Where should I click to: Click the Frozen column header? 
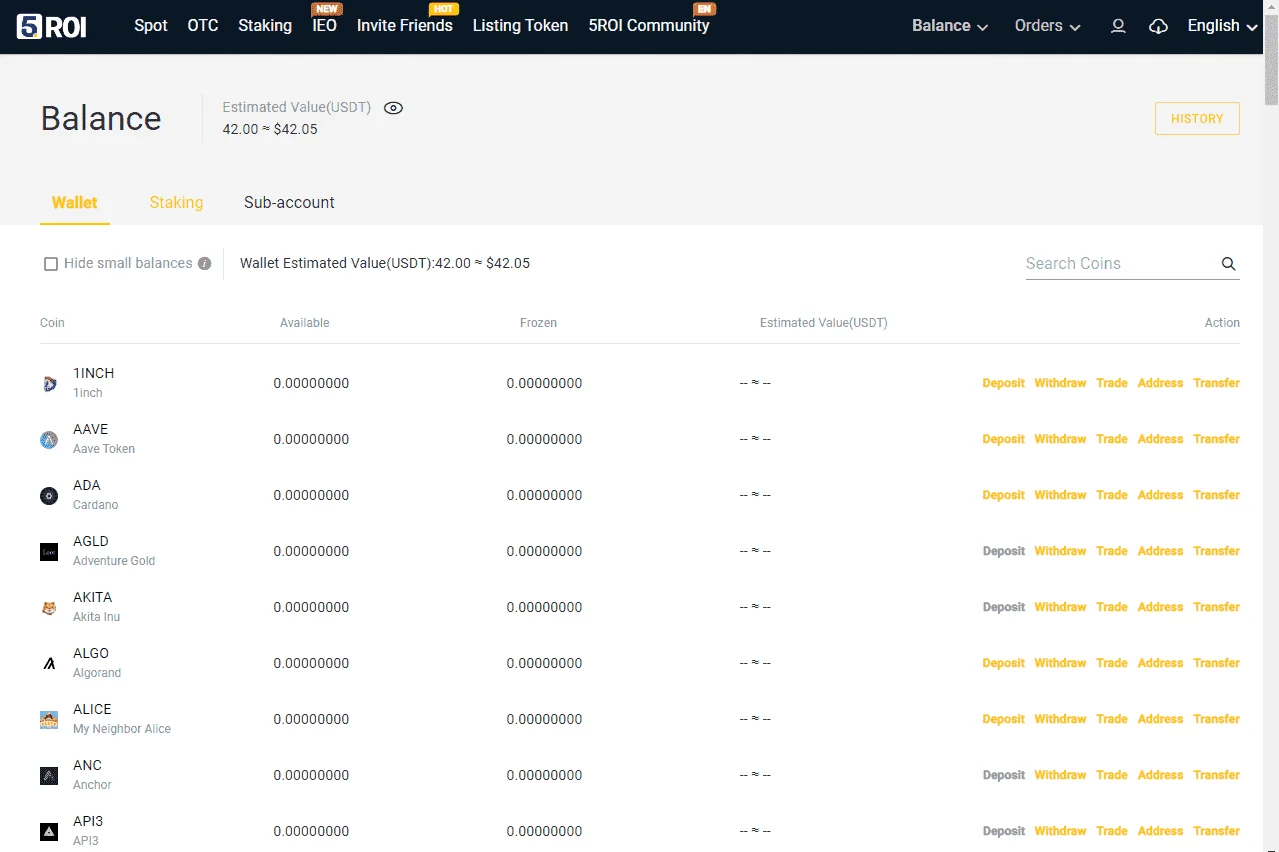pyautogui.click(x=538, y=323)
